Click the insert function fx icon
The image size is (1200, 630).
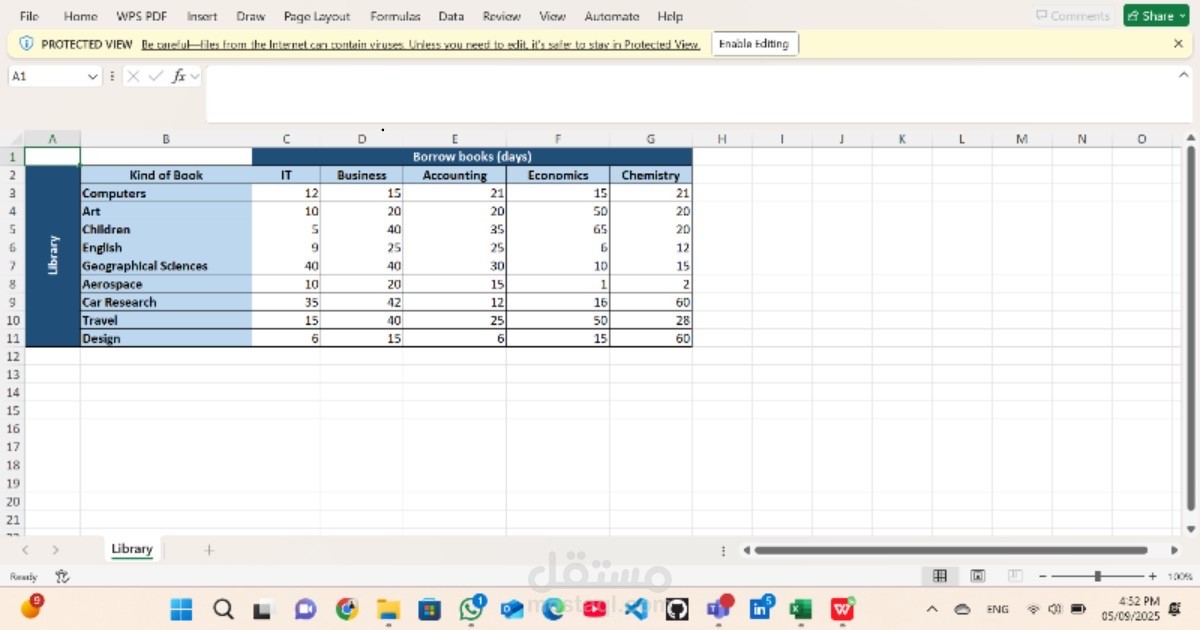[179, 76]
